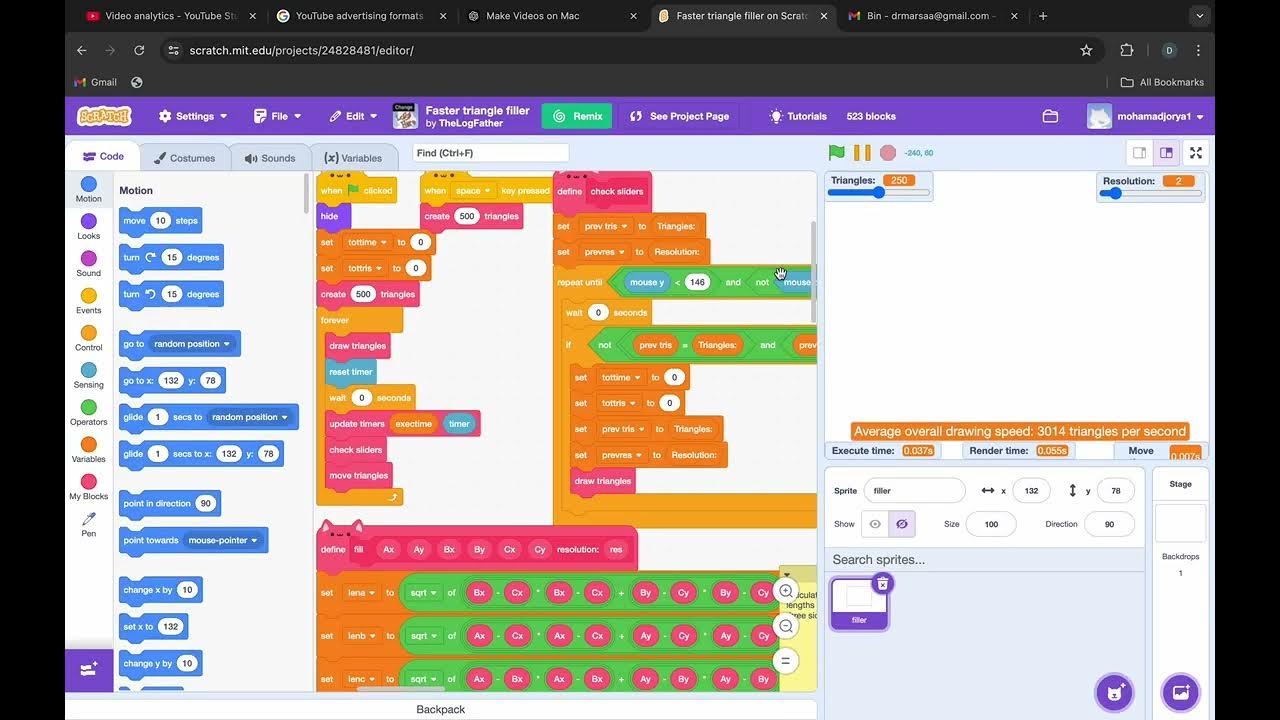The height and width of the screenshot is (720, 1280).
Task: Open the Backpack panel
Action: coord(441,709)
